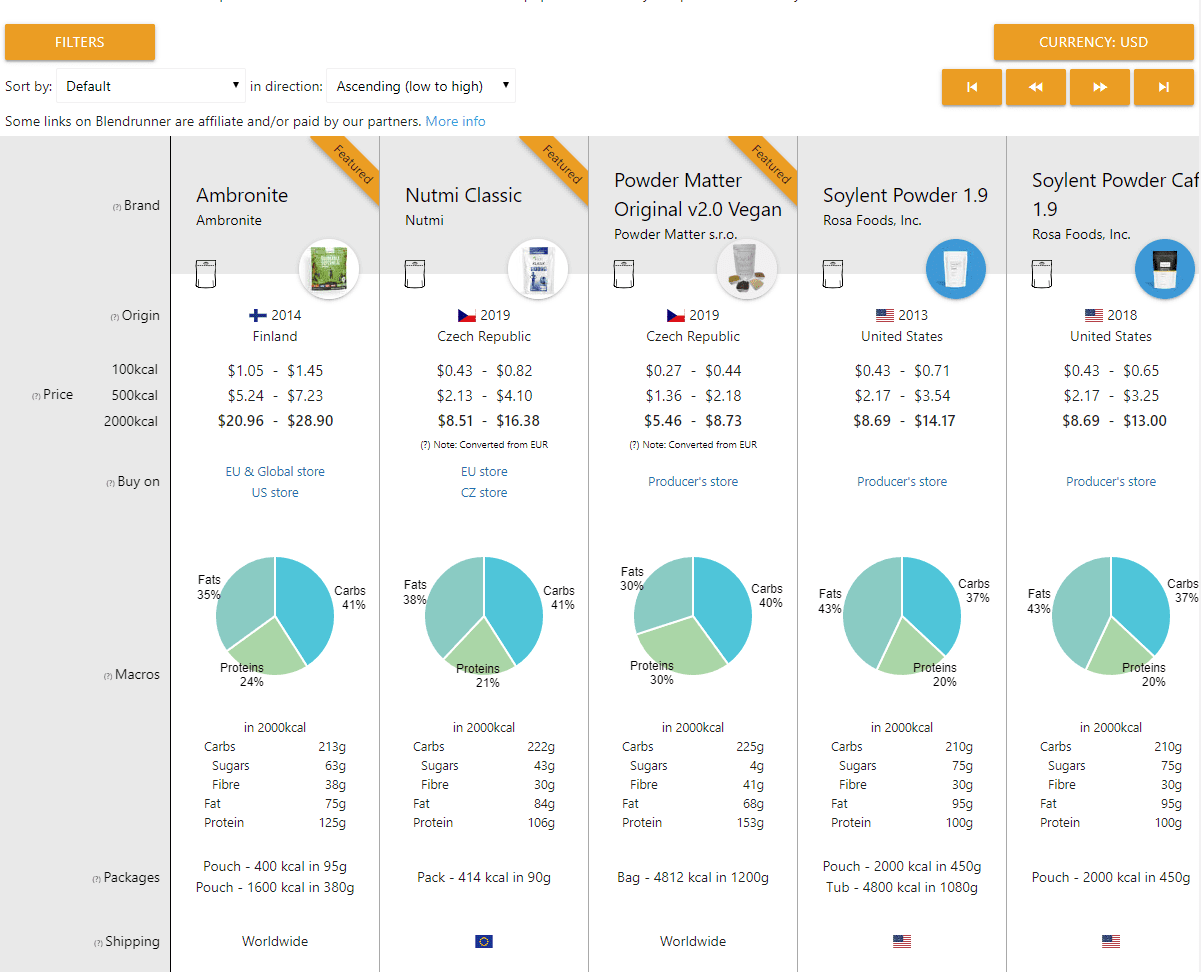Click the pouch icon under Soylent Powder Cafe

coord(1041,273)
